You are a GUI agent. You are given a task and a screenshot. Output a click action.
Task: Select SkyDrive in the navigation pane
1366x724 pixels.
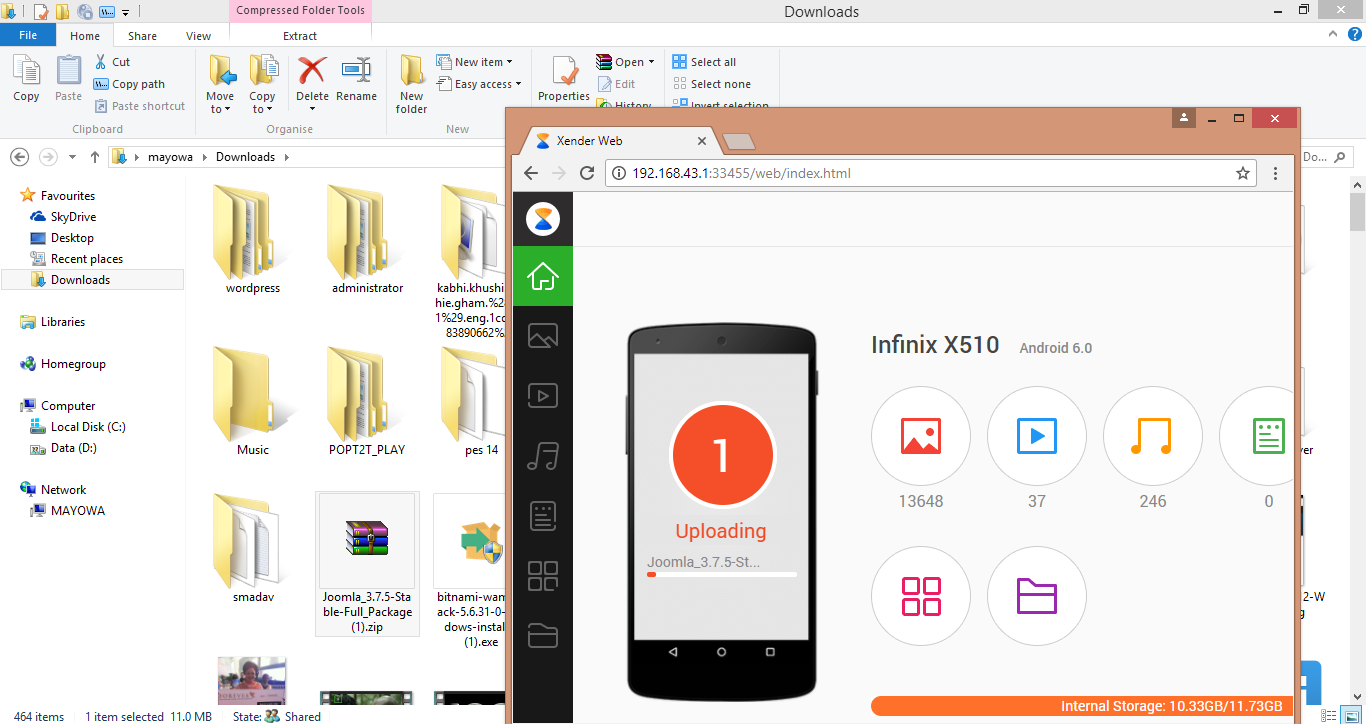(73, 217)
